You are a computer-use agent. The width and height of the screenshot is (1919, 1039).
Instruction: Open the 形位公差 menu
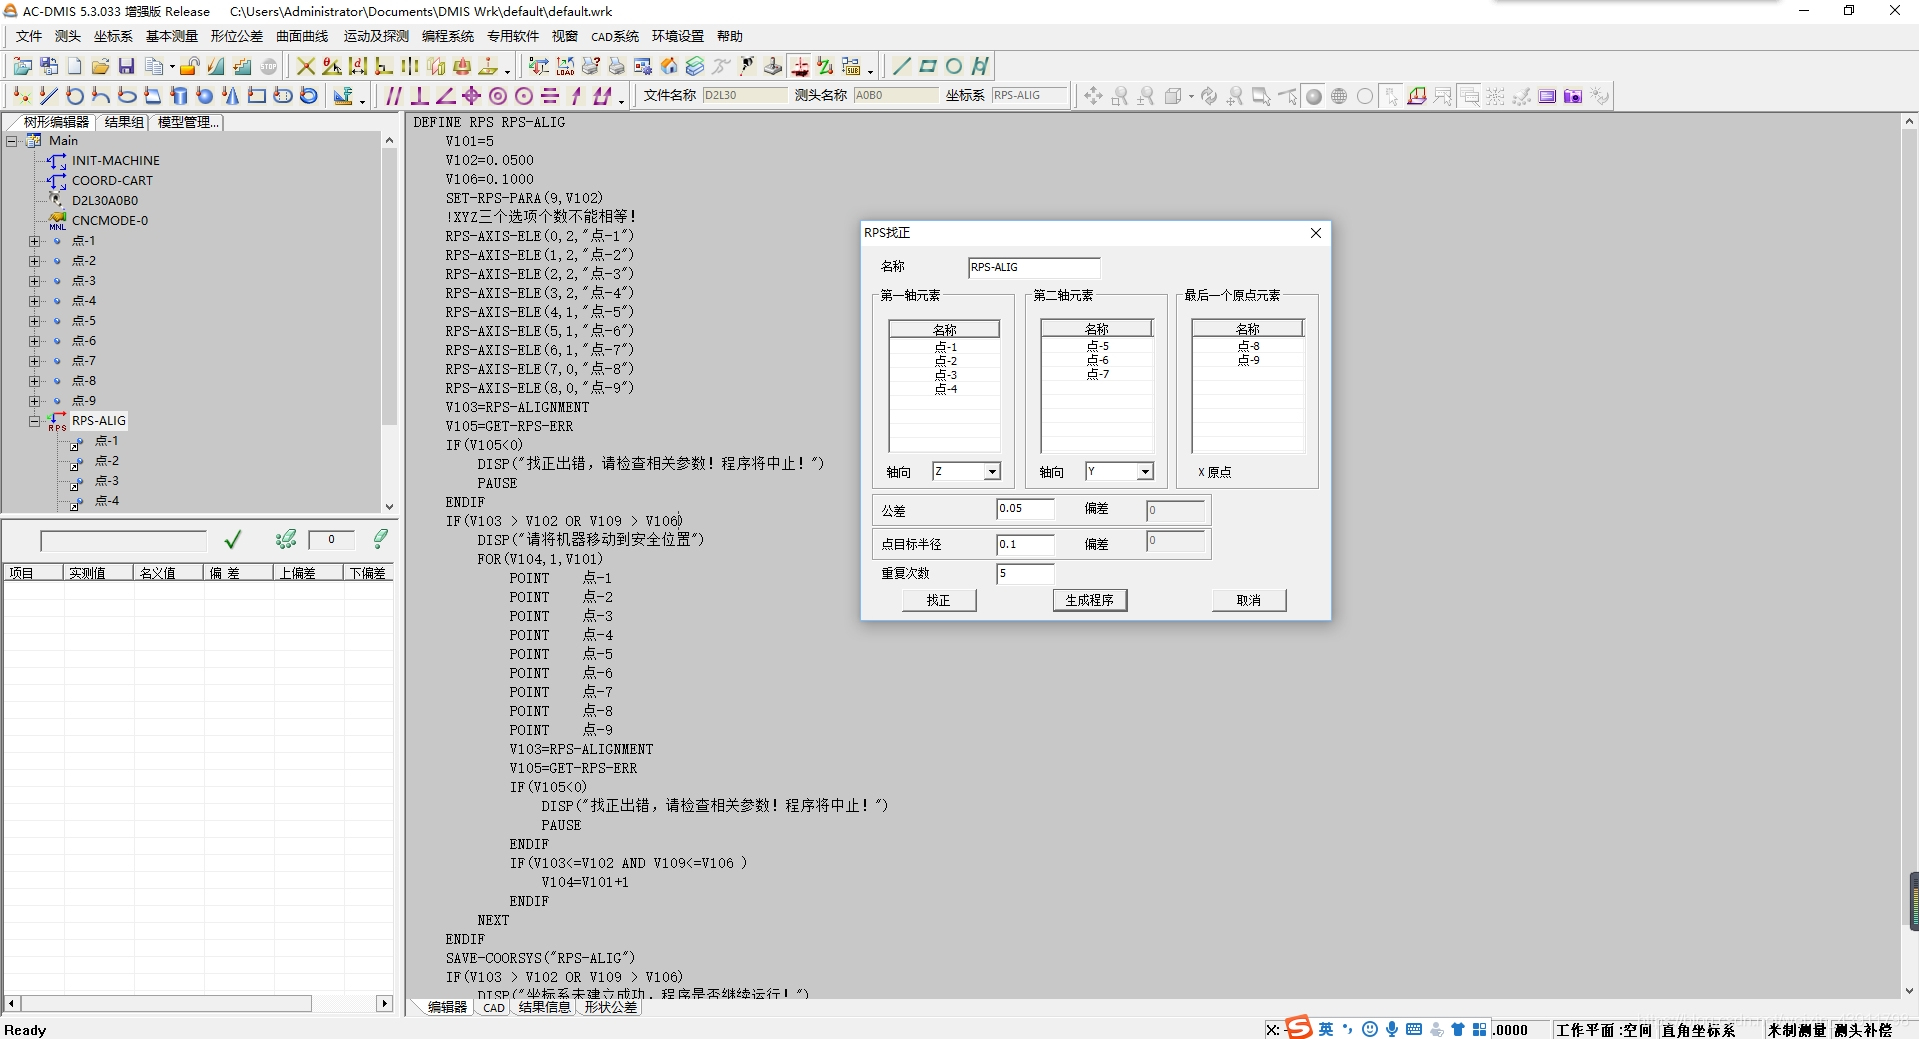pyautogui.click(x=236, y=36)
